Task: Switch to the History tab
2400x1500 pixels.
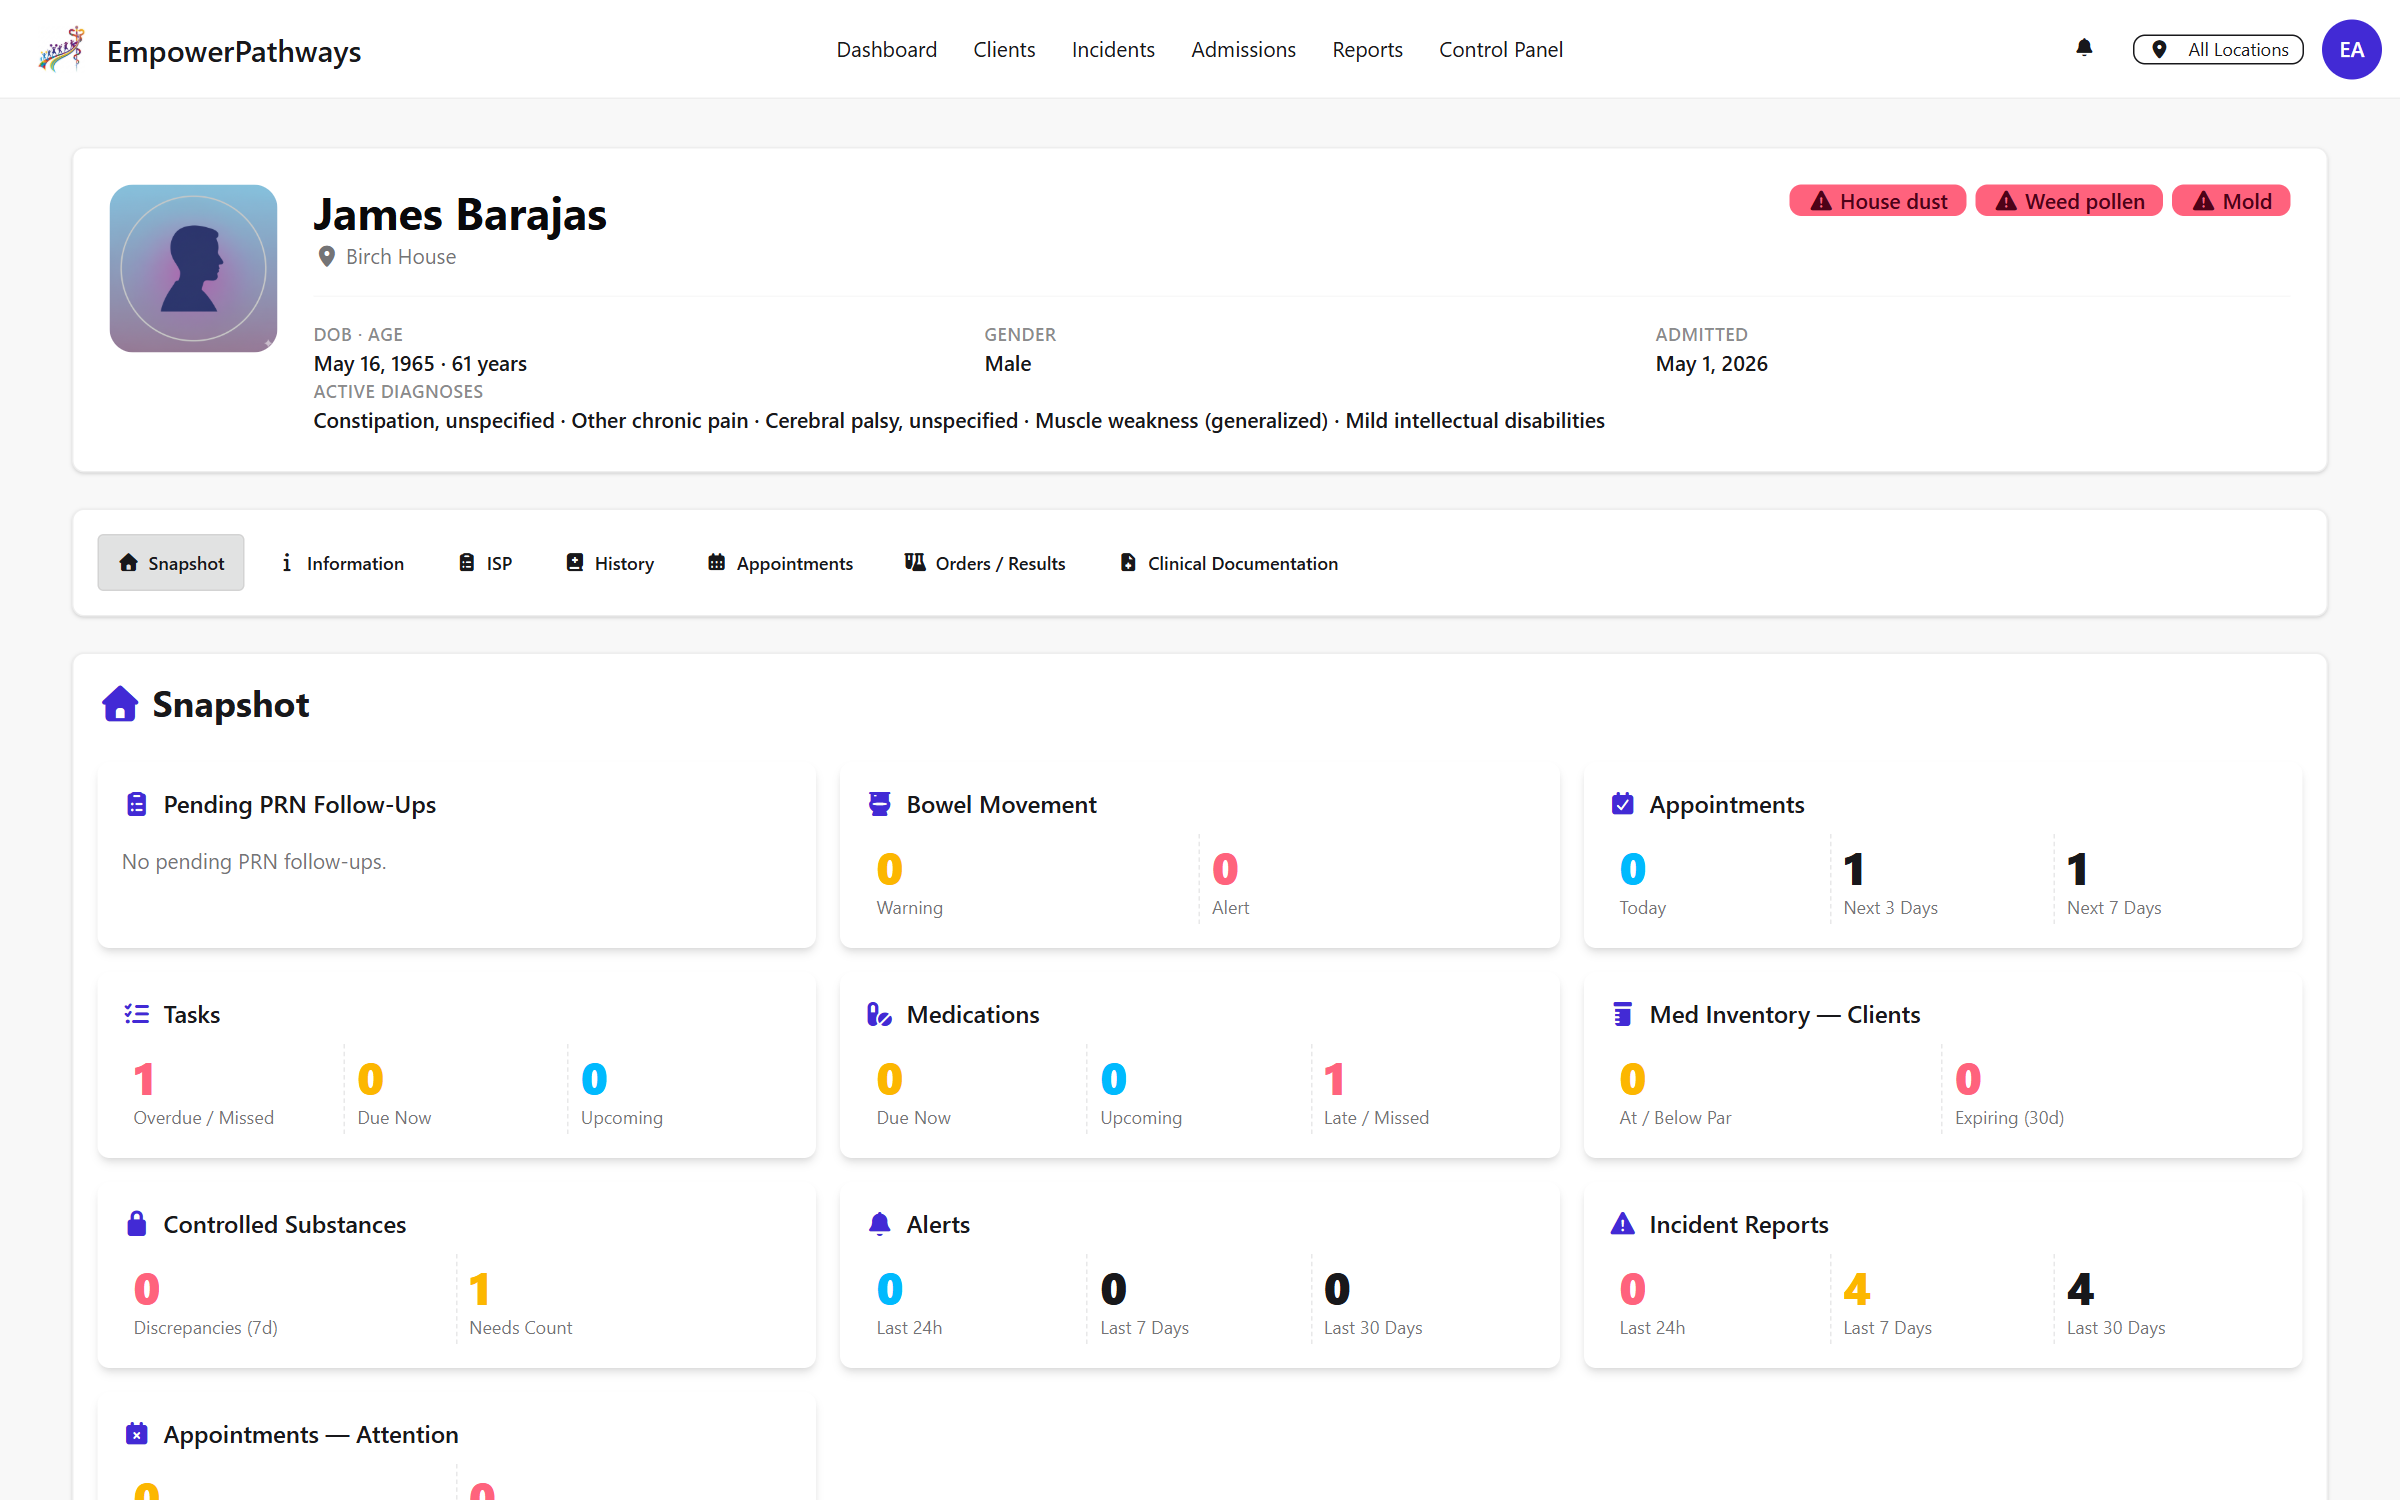Action: (x=610, y=563)
